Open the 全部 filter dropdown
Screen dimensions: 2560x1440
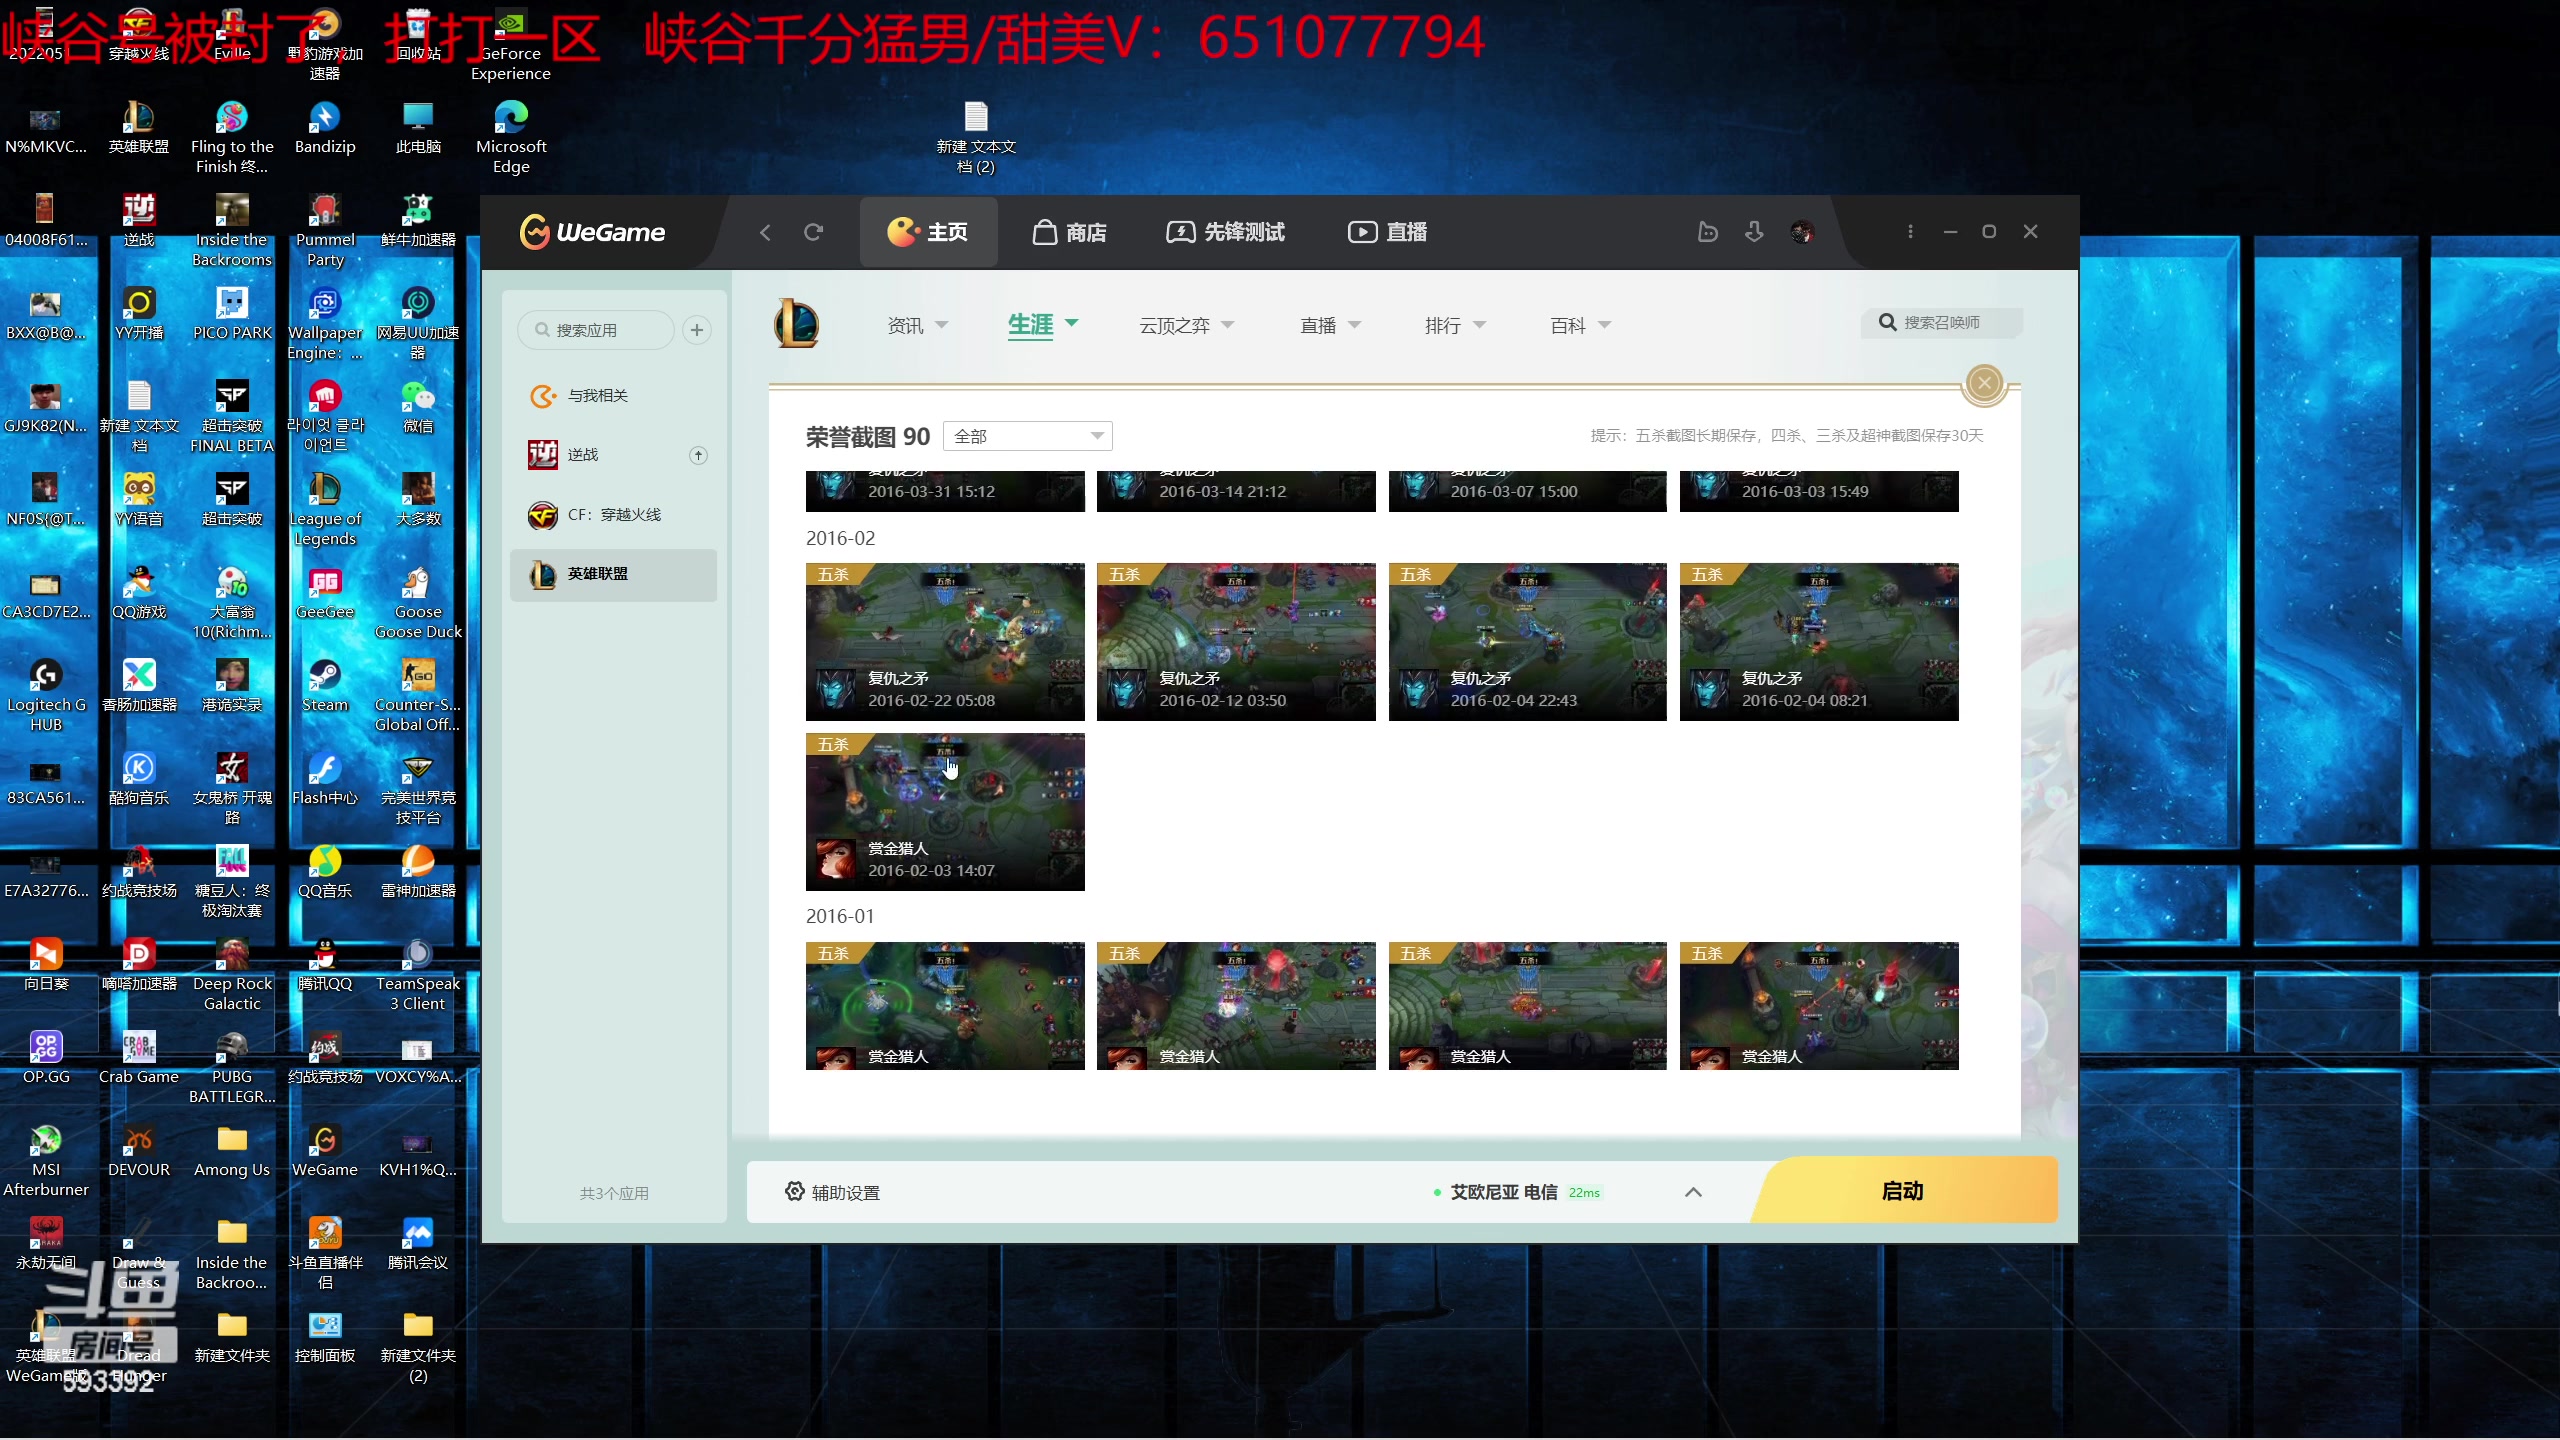[x=1028, y=436]
